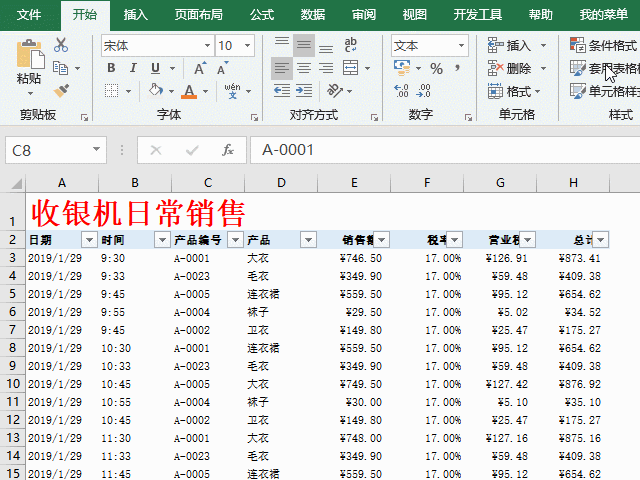Open the 日期 column filter dropdown

click(x=89, y=240)
